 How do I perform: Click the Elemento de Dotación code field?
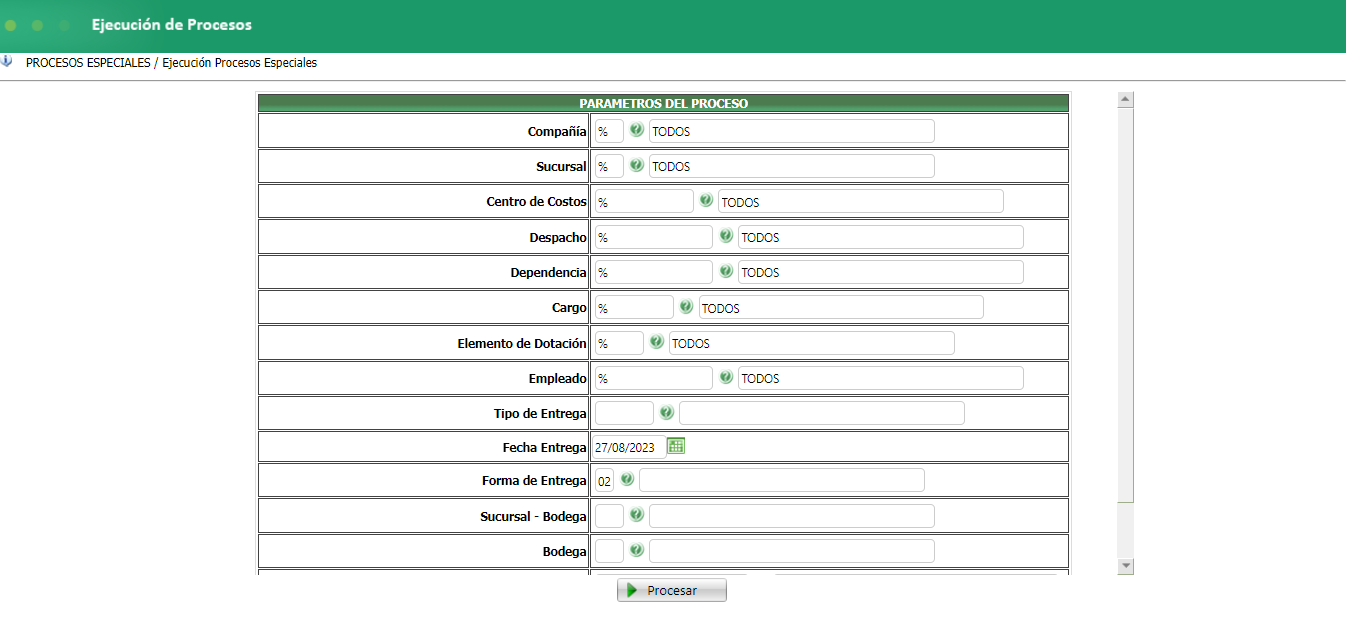pyautogui.click(x=619, y=343)
